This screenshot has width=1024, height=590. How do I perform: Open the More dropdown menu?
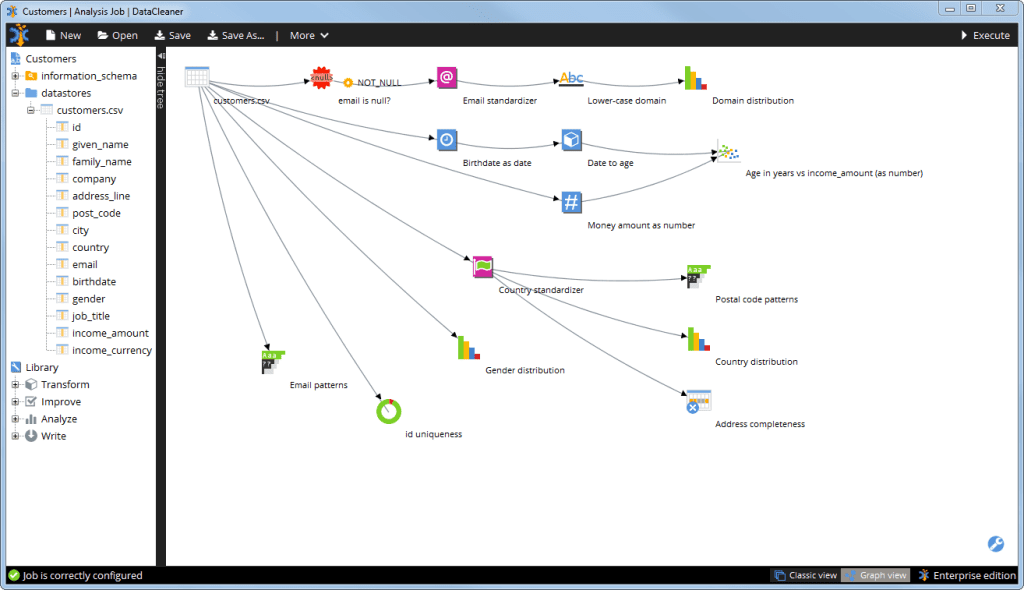(x=308, y=35)
